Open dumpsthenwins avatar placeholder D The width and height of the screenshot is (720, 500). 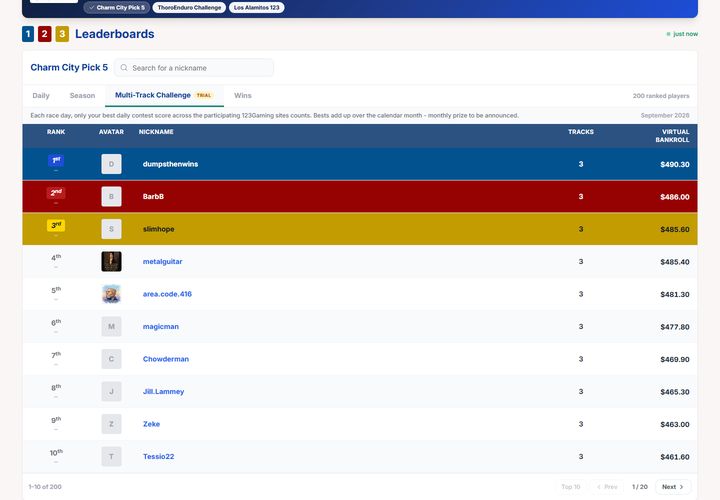tap(112, 164)
